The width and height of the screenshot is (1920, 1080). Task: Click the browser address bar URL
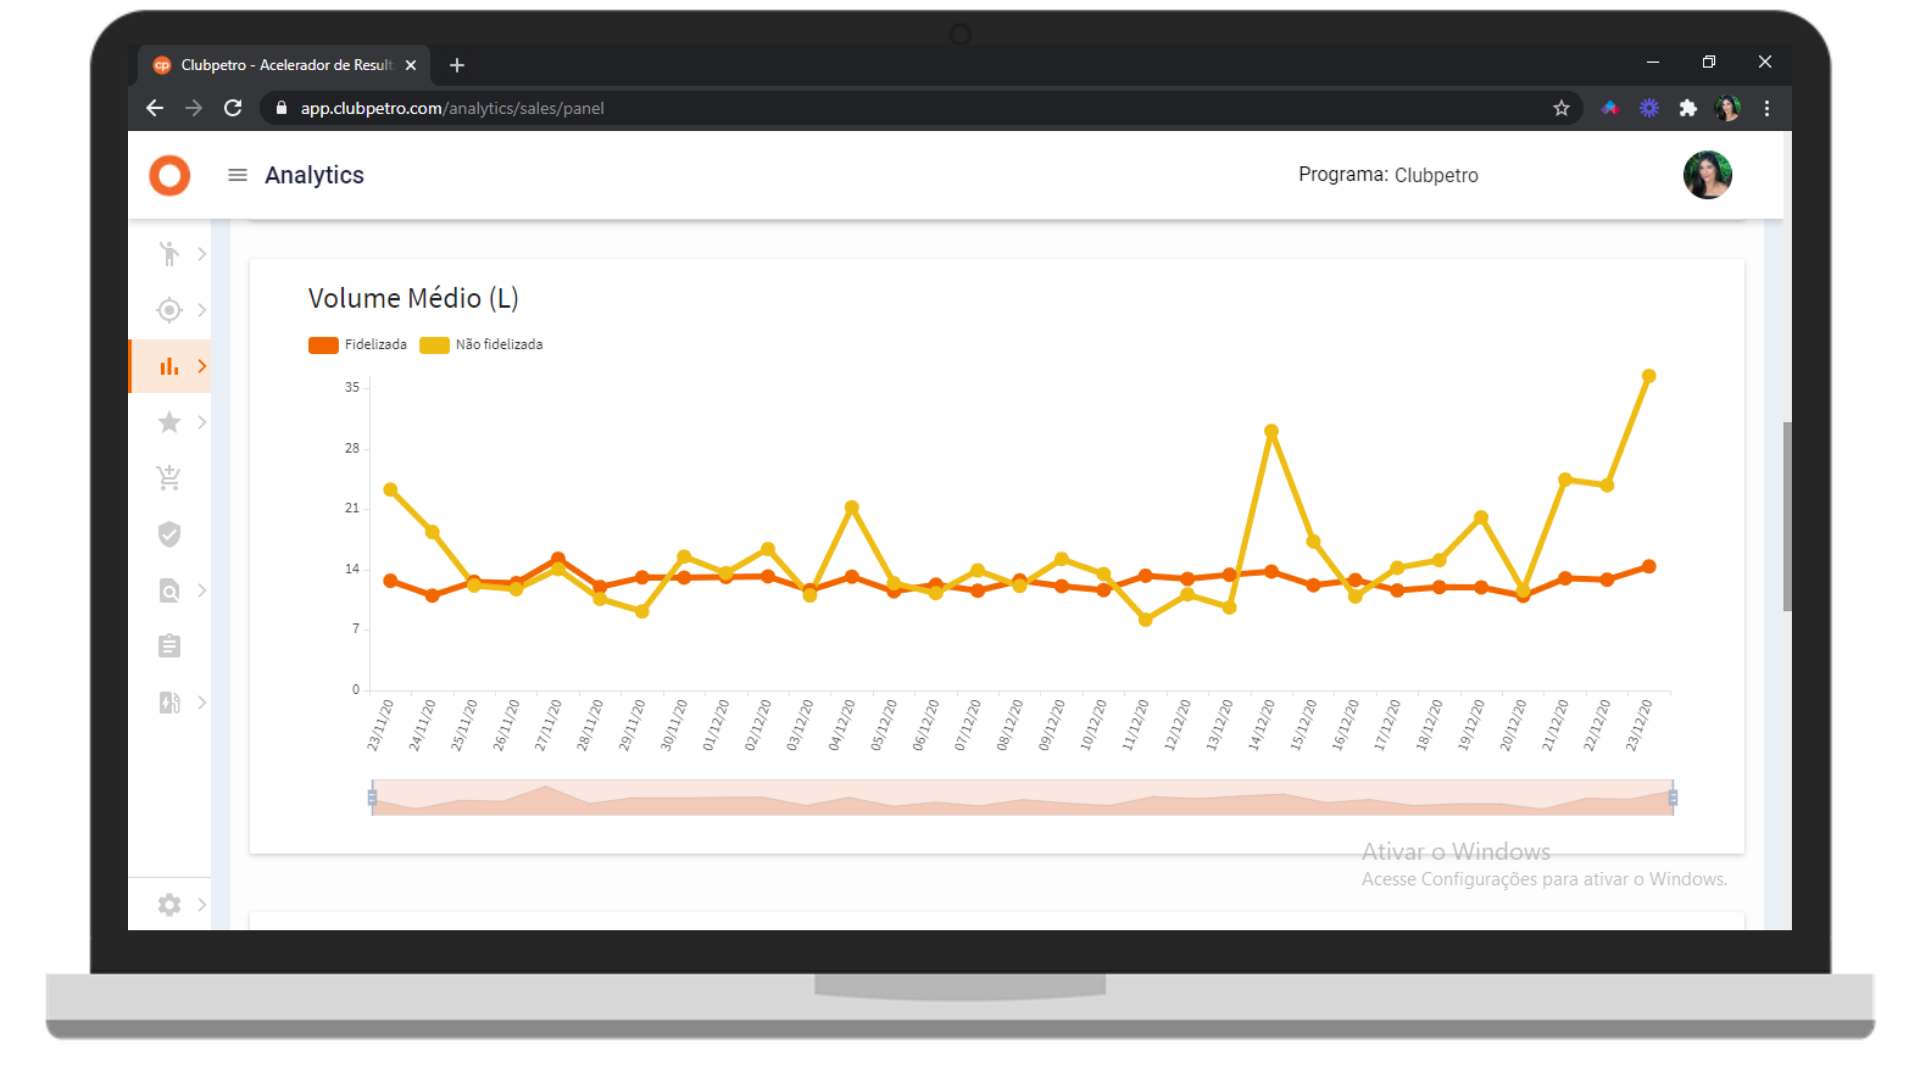tap(452, 108)
